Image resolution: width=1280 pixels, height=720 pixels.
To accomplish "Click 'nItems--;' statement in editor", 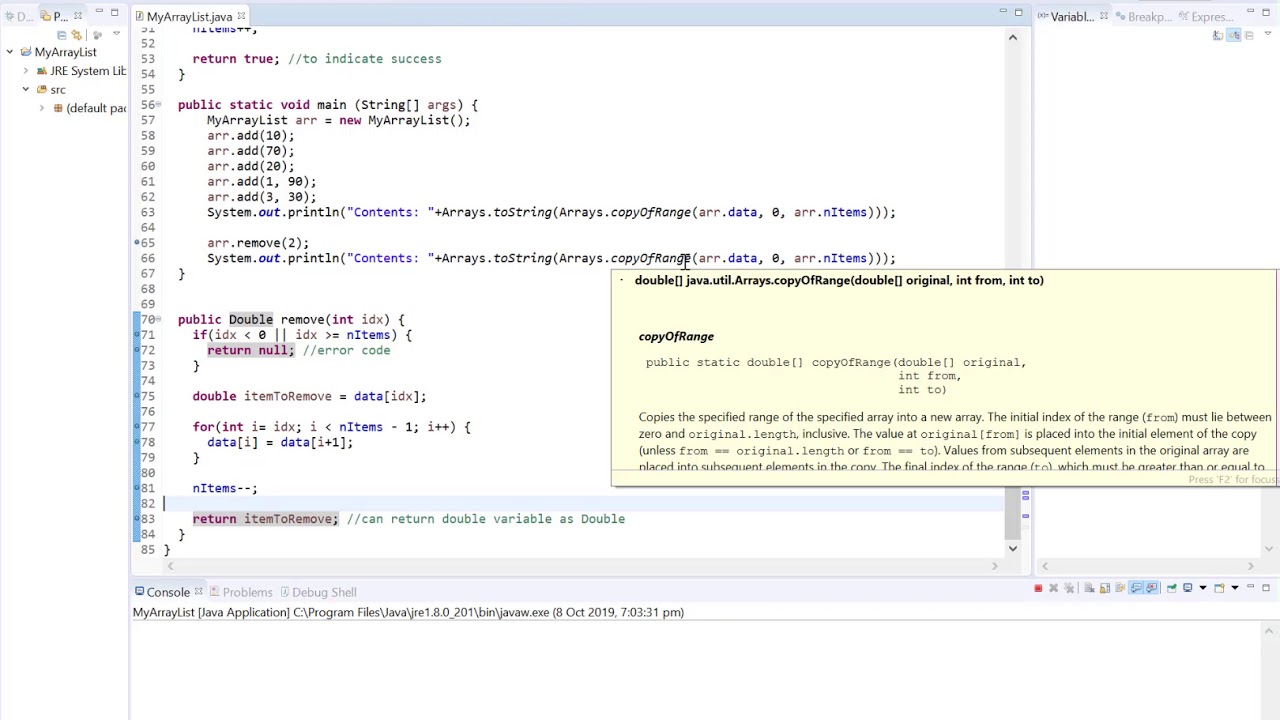I will [x=225, y=488].
